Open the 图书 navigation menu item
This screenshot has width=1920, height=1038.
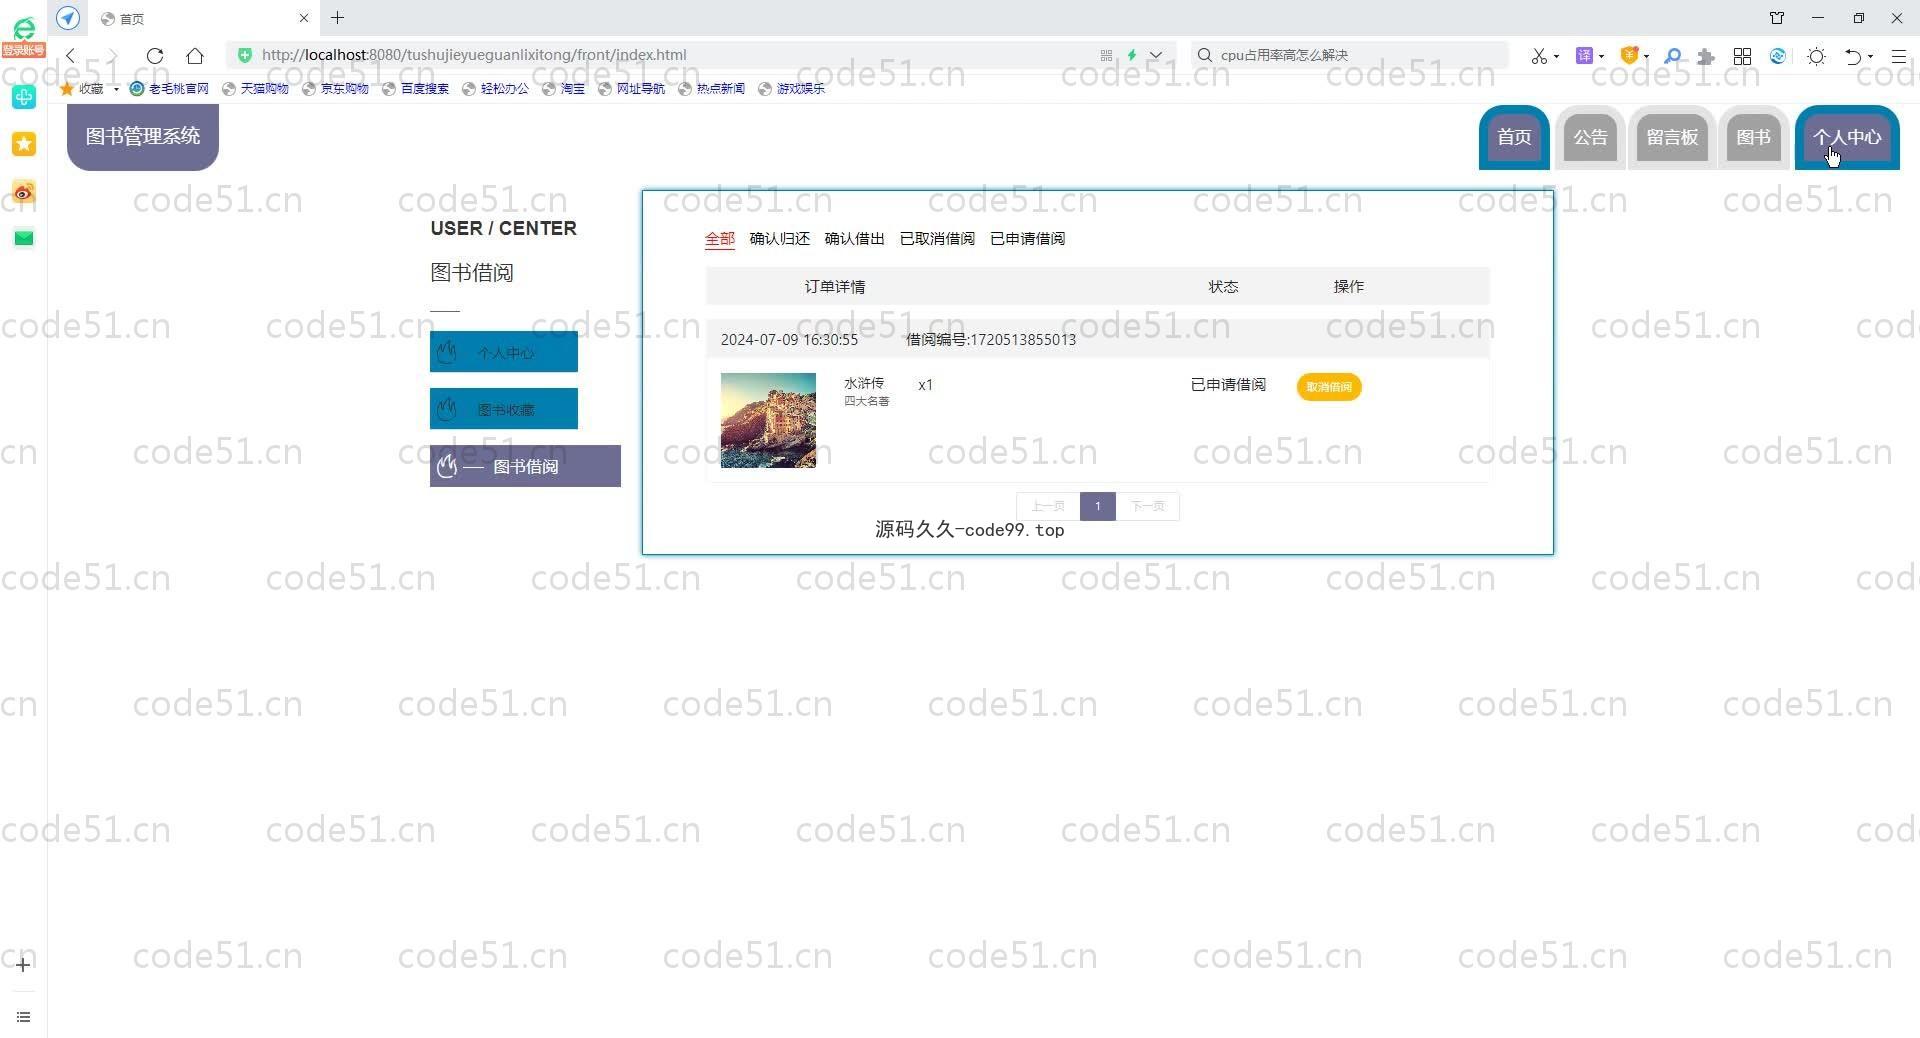[x=1753, y=137]
